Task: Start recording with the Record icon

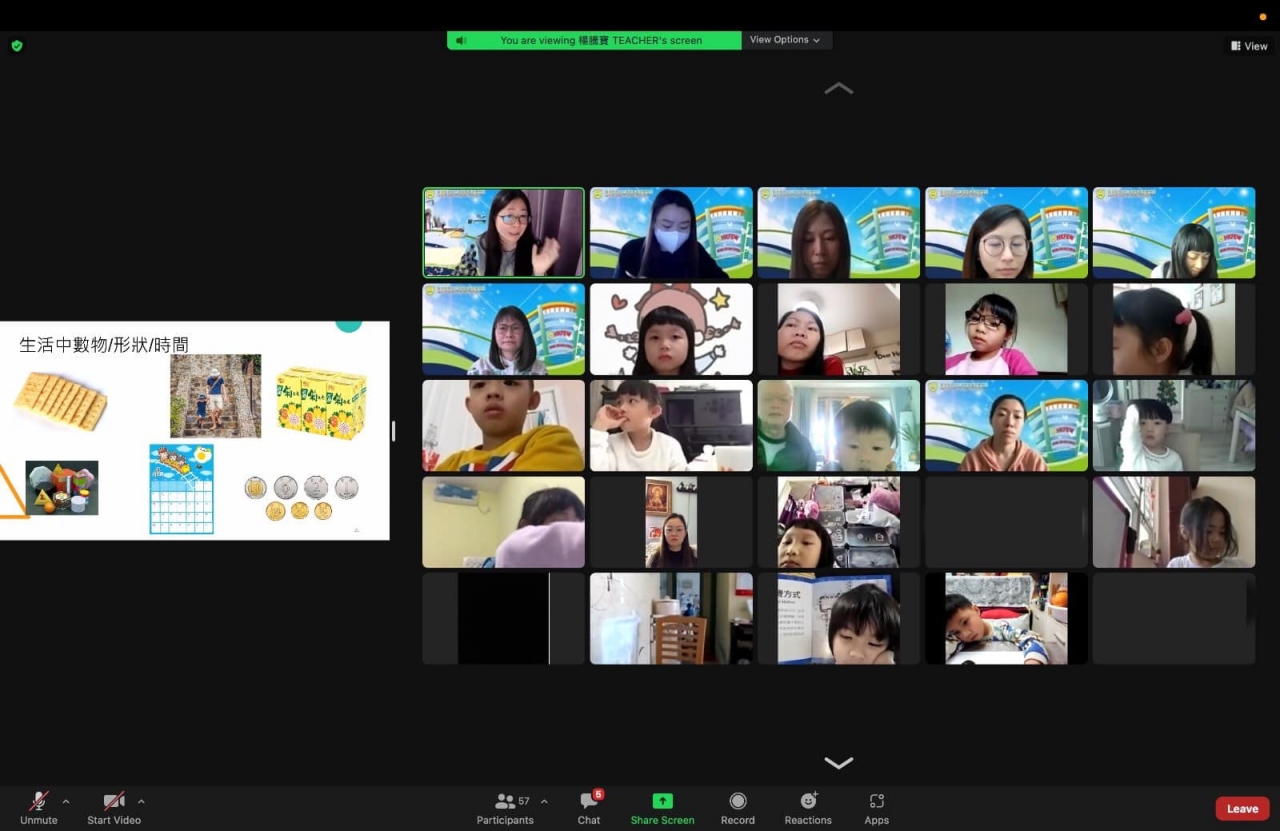Action: click(x=738, y=801)
